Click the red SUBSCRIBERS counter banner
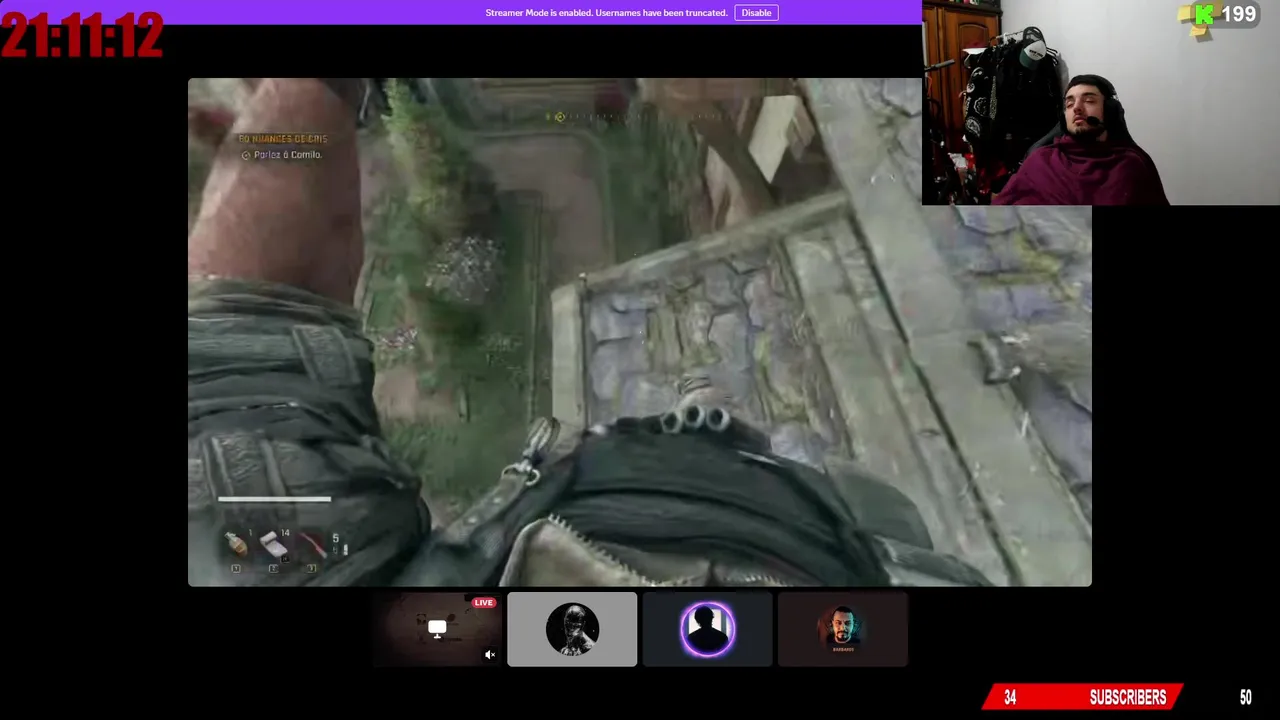1280x720 pixels. pos(1084,698)
